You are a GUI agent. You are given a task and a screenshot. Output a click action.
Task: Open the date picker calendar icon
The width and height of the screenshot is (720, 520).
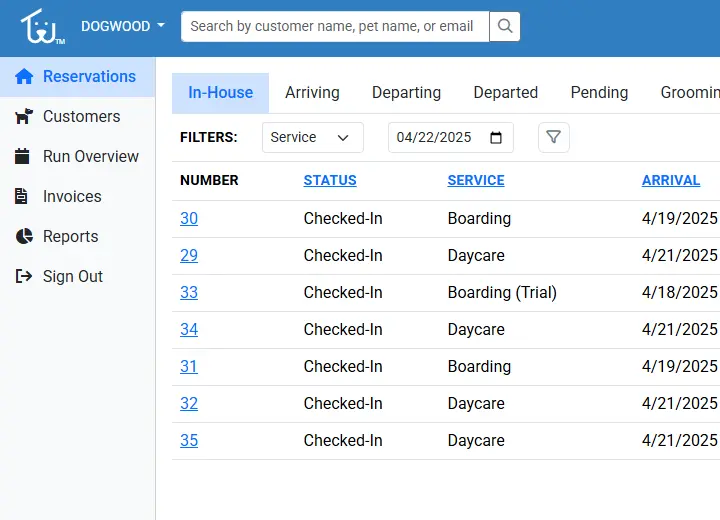coord(496,138)
